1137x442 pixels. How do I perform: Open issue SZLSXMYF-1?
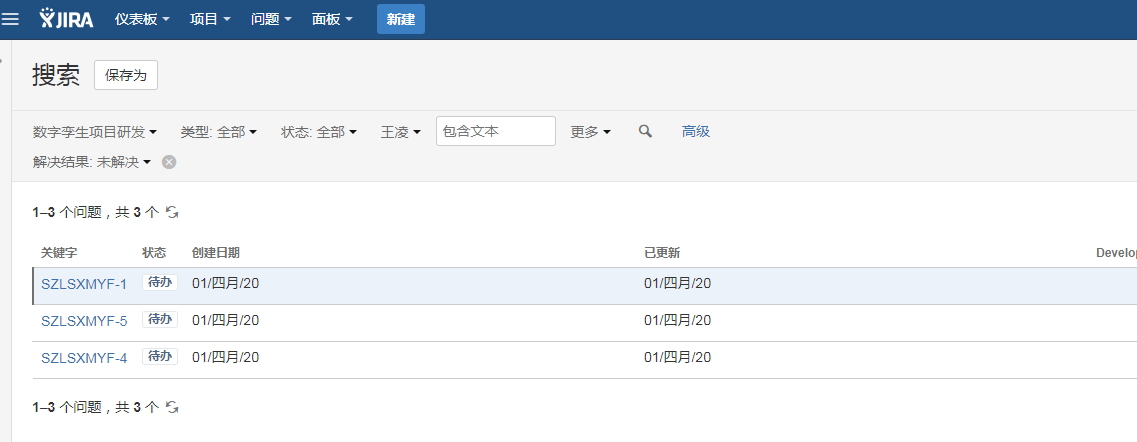tap(84, 284)
